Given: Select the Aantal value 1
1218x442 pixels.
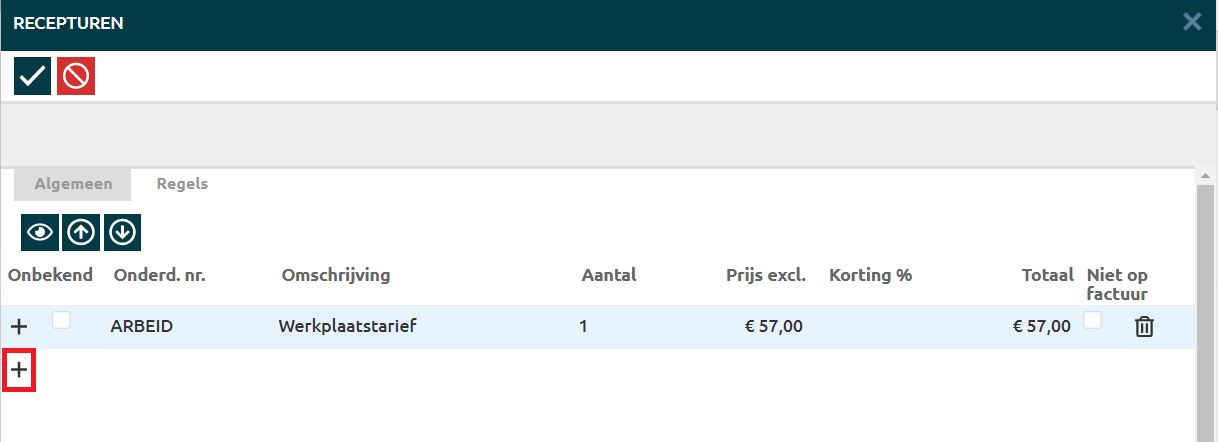Looking at the screenshot, I should [x=583, y=326].
